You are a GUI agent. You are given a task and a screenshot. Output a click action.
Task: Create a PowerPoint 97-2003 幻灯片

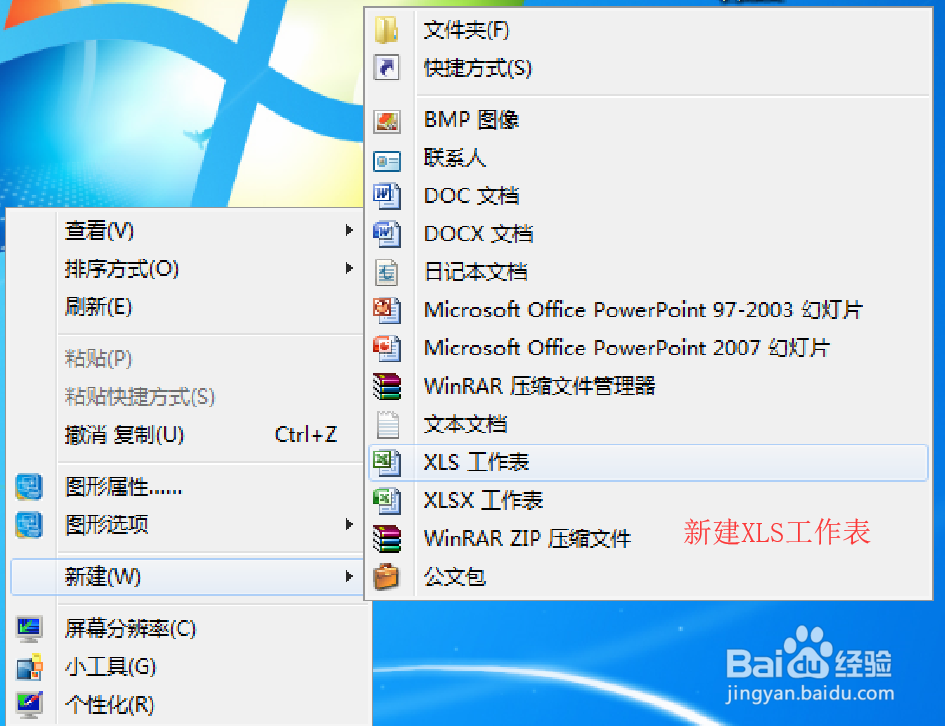coord(648,310)
